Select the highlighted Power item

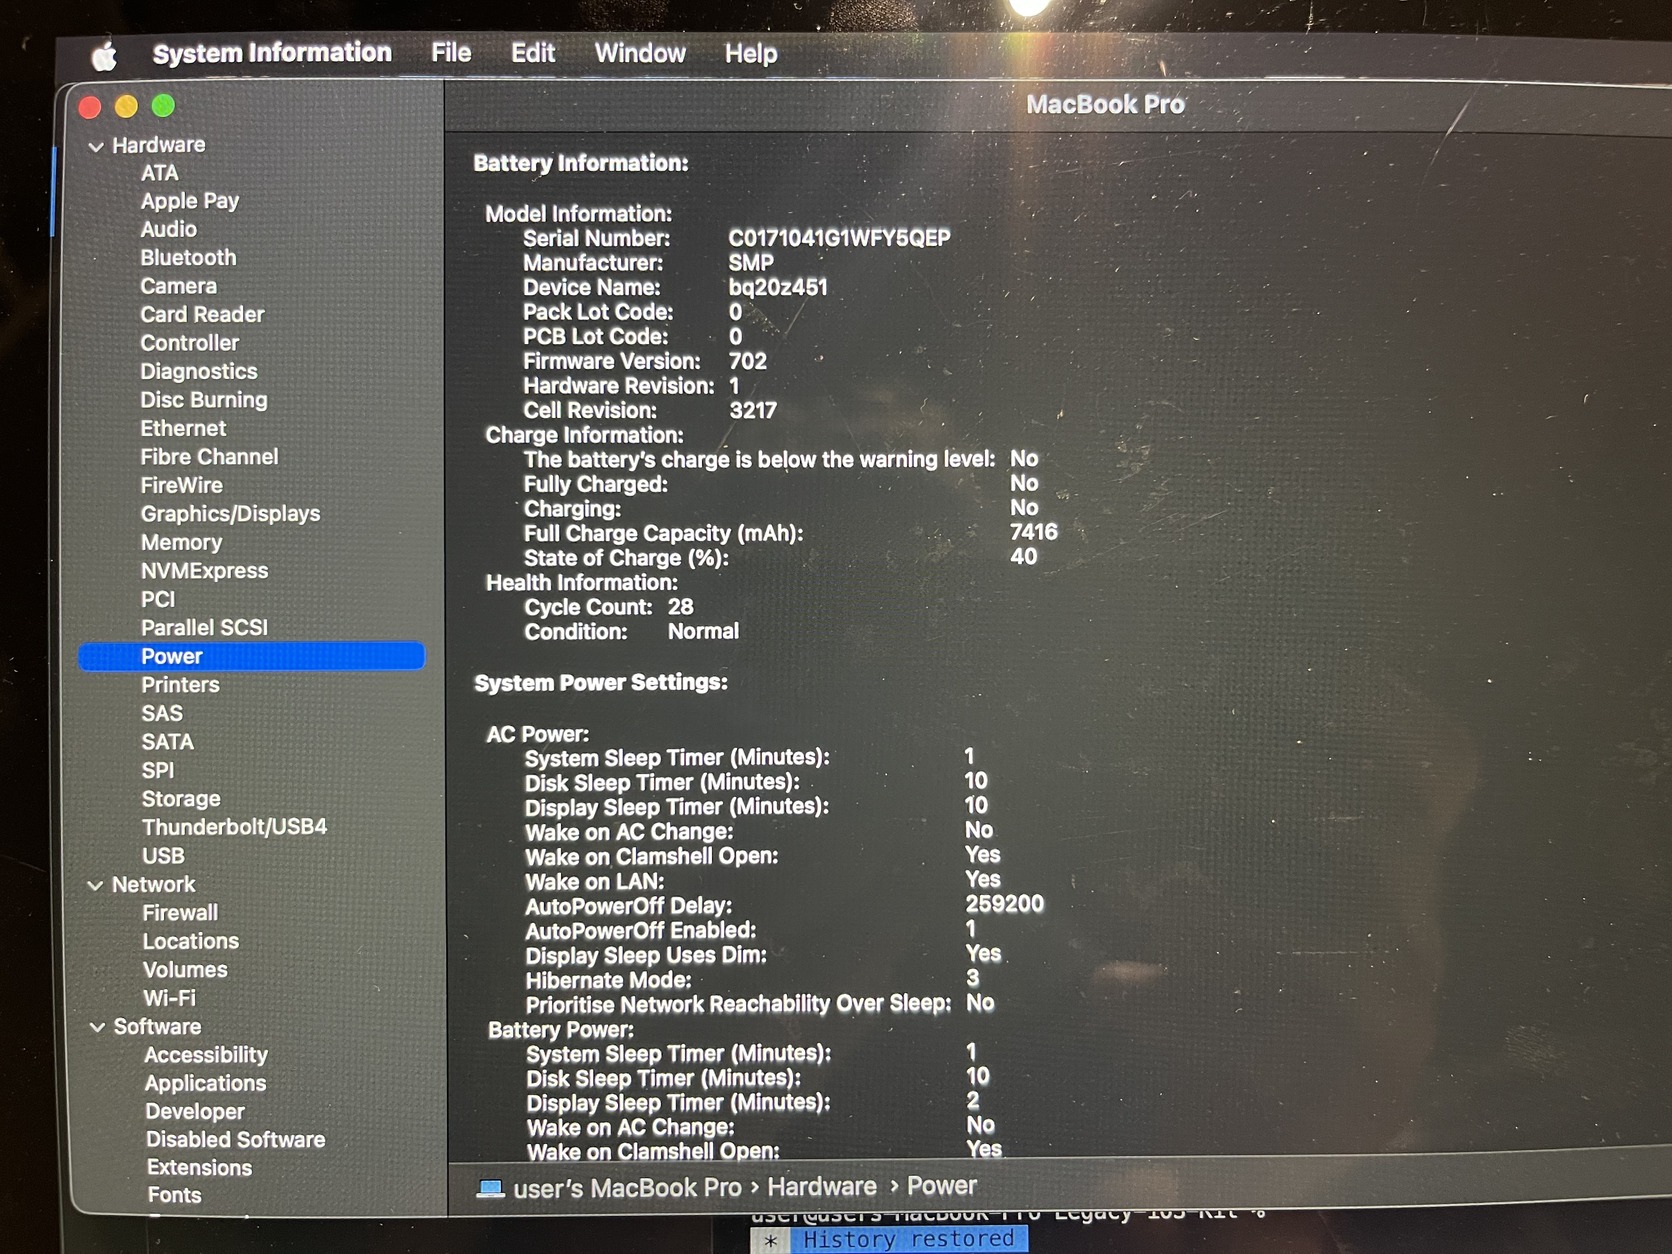click(x=252, y=656)
